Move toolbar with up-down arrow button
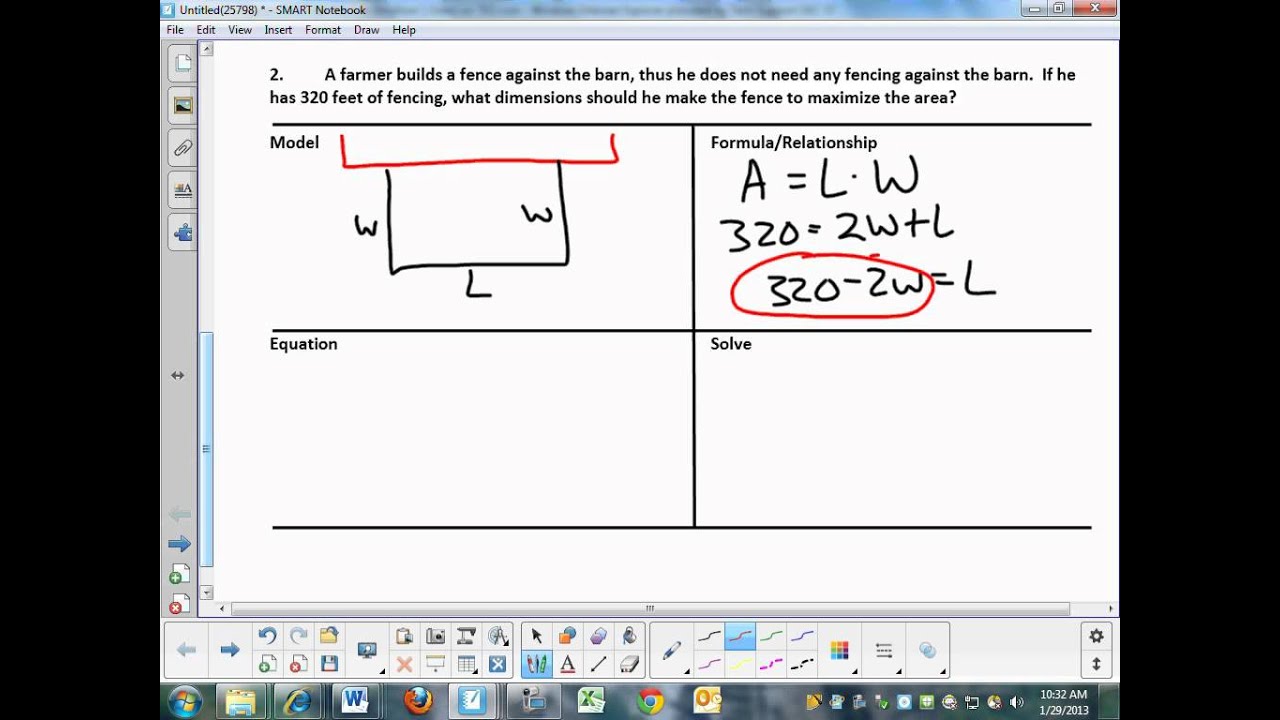1280x720 pixels. tap(1096, 664)
